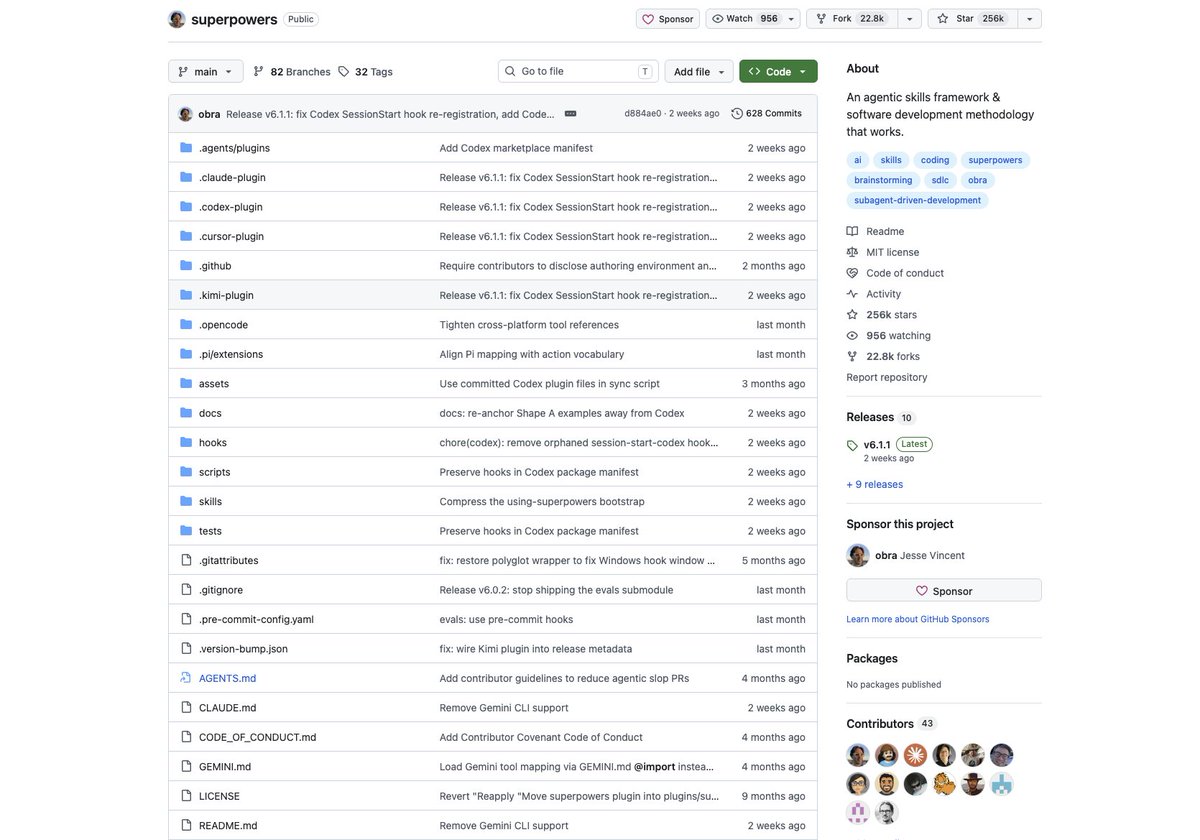Screen dimensions: 1200x840
Task: Click the branches icon beside 82 Branches
Action: (259, 72)
